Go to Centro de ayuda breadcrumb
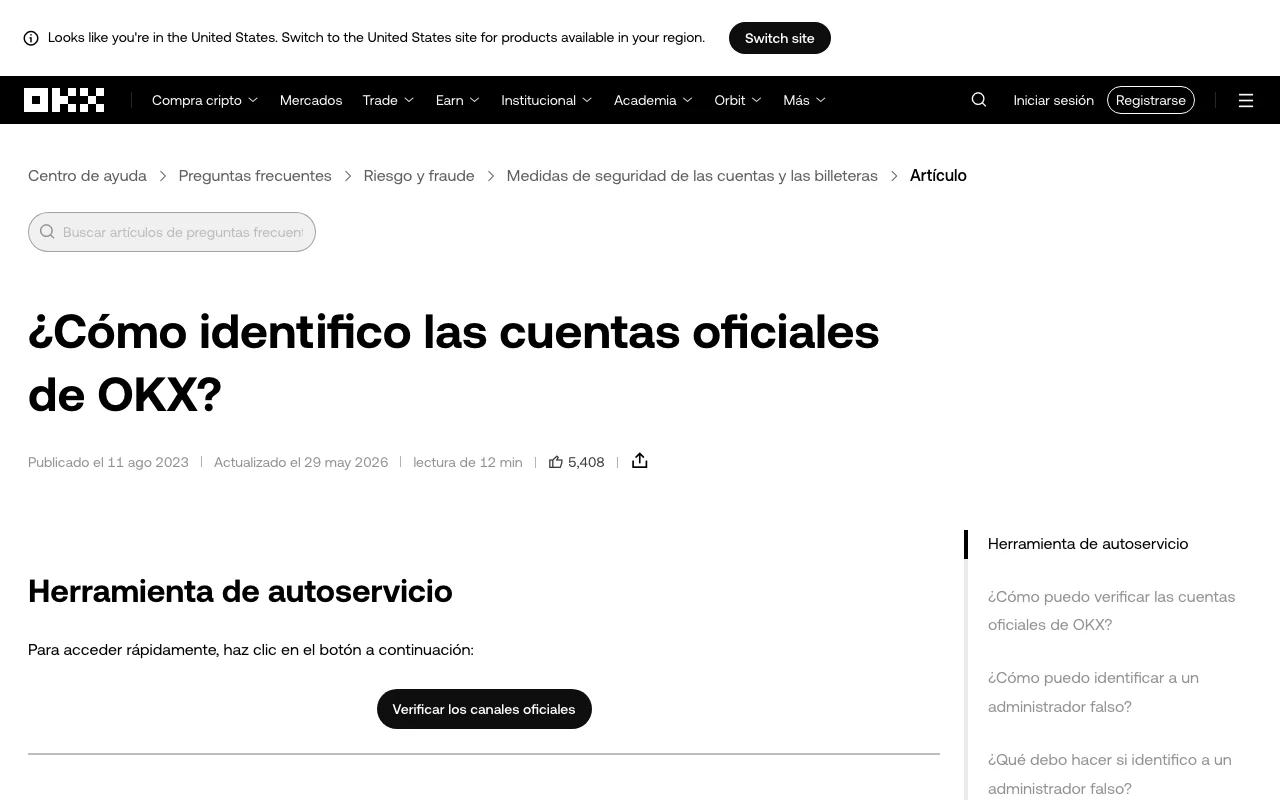 click(87, 175)
